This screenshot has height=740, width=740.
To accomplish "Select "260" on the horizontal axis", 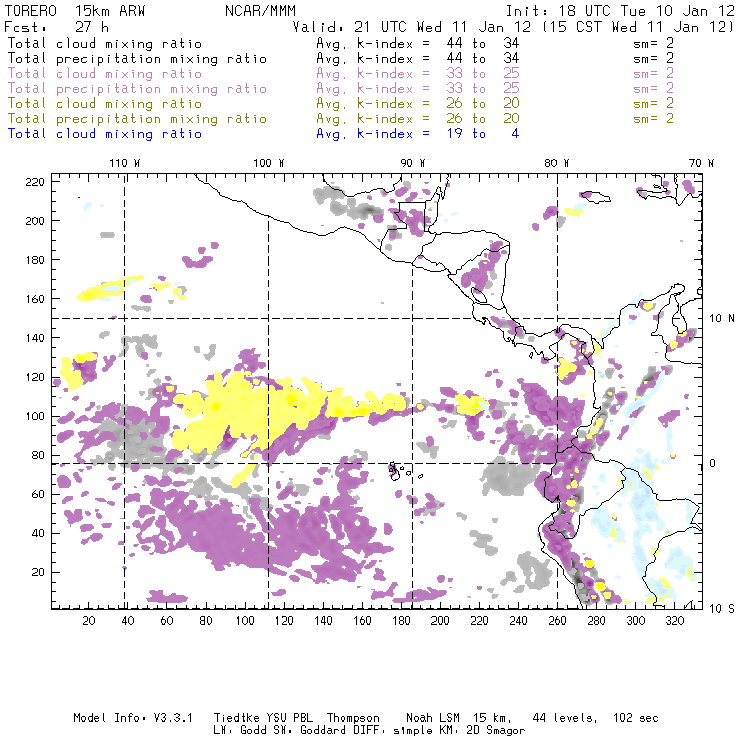I will pyautogui.click(x=557, y=621).
